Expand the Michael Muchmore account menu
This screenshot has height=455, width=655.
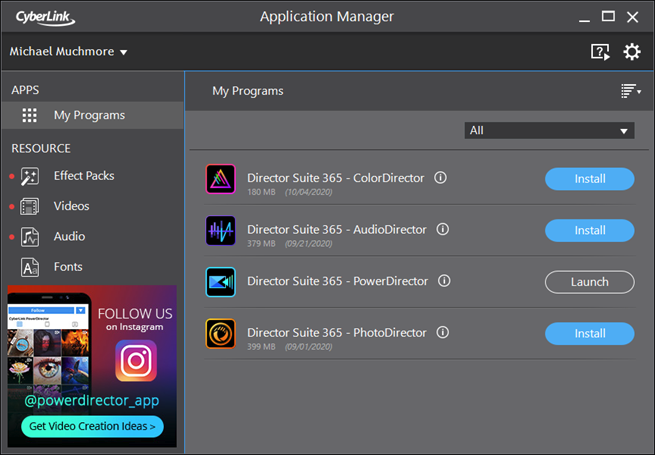point(68,52)
